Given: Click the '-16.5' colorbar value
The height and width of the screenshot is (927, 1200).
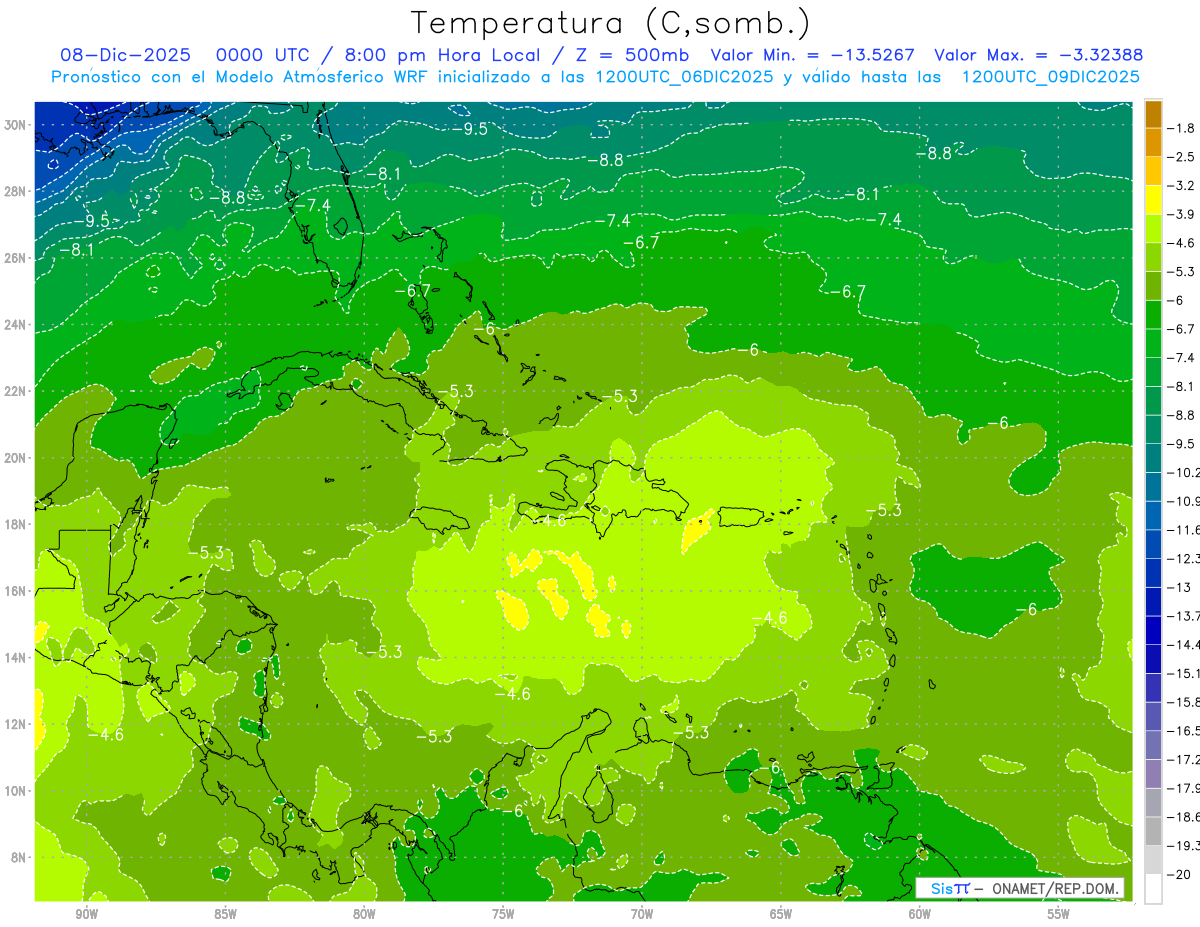Looking at the screenshot, I should pyautogui.click(x=1184, y=731).
